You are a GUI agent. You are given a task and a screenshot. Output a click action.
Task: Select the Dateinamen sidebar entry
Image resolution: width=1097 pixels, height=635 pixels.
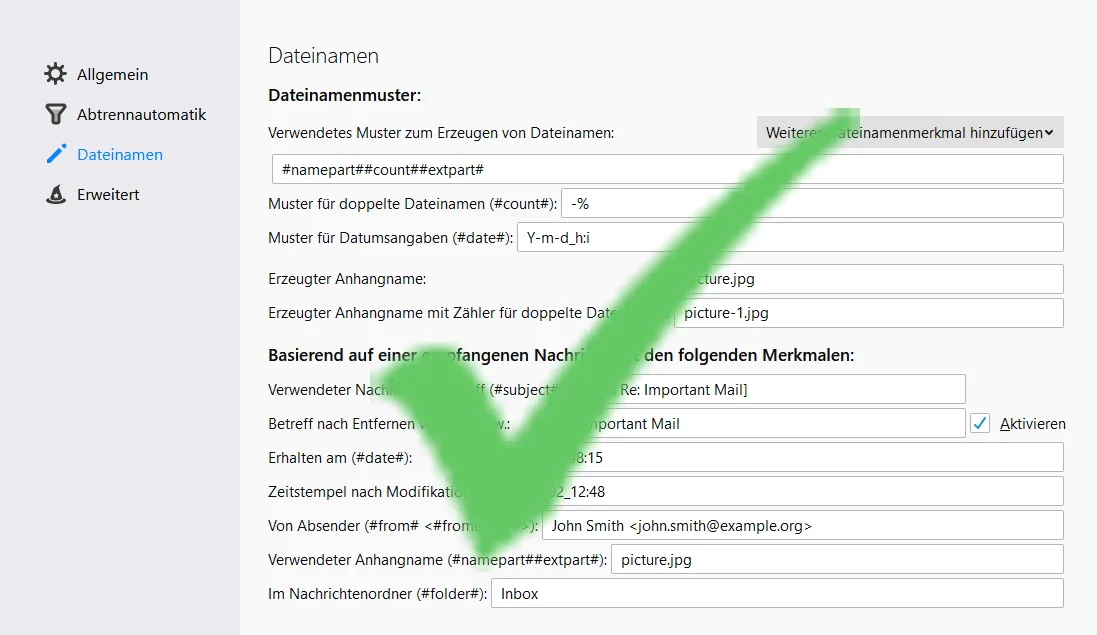(120, 154)
